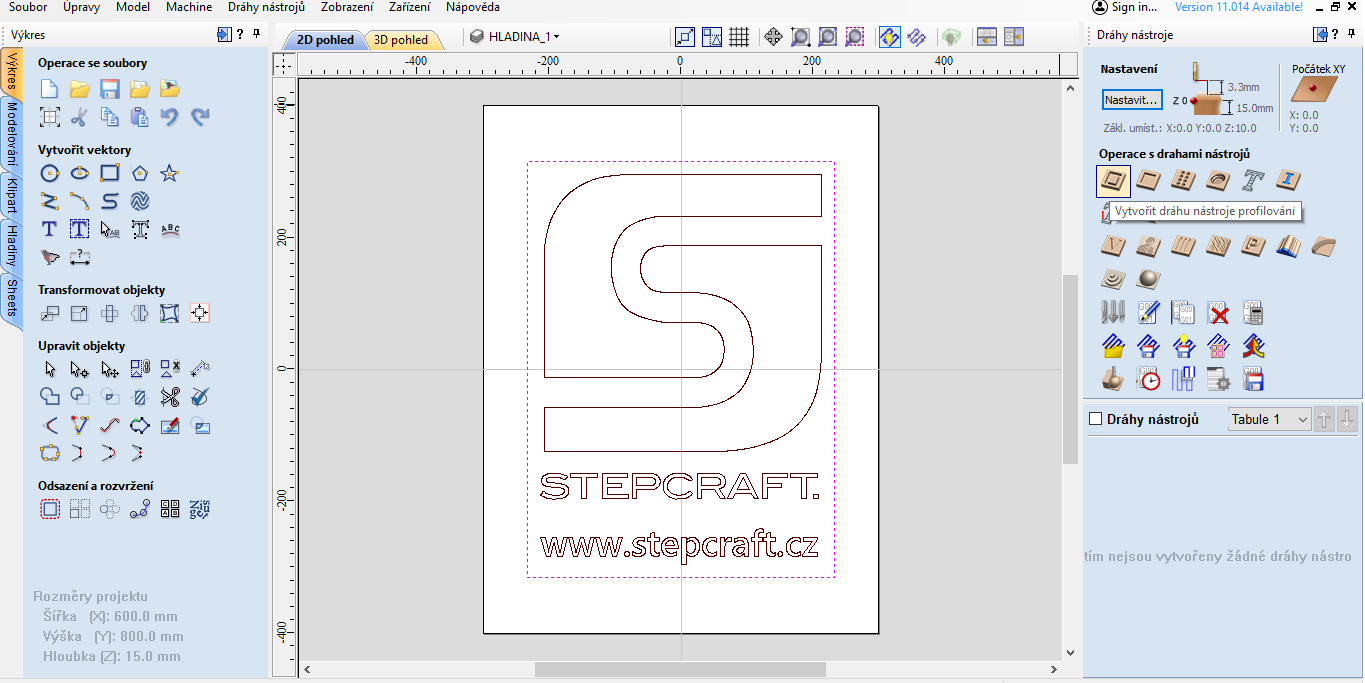Create a V-carve toolpath icon
Image resolution: width=1365 pixels, height=683 pixels.
(1113, 245)
